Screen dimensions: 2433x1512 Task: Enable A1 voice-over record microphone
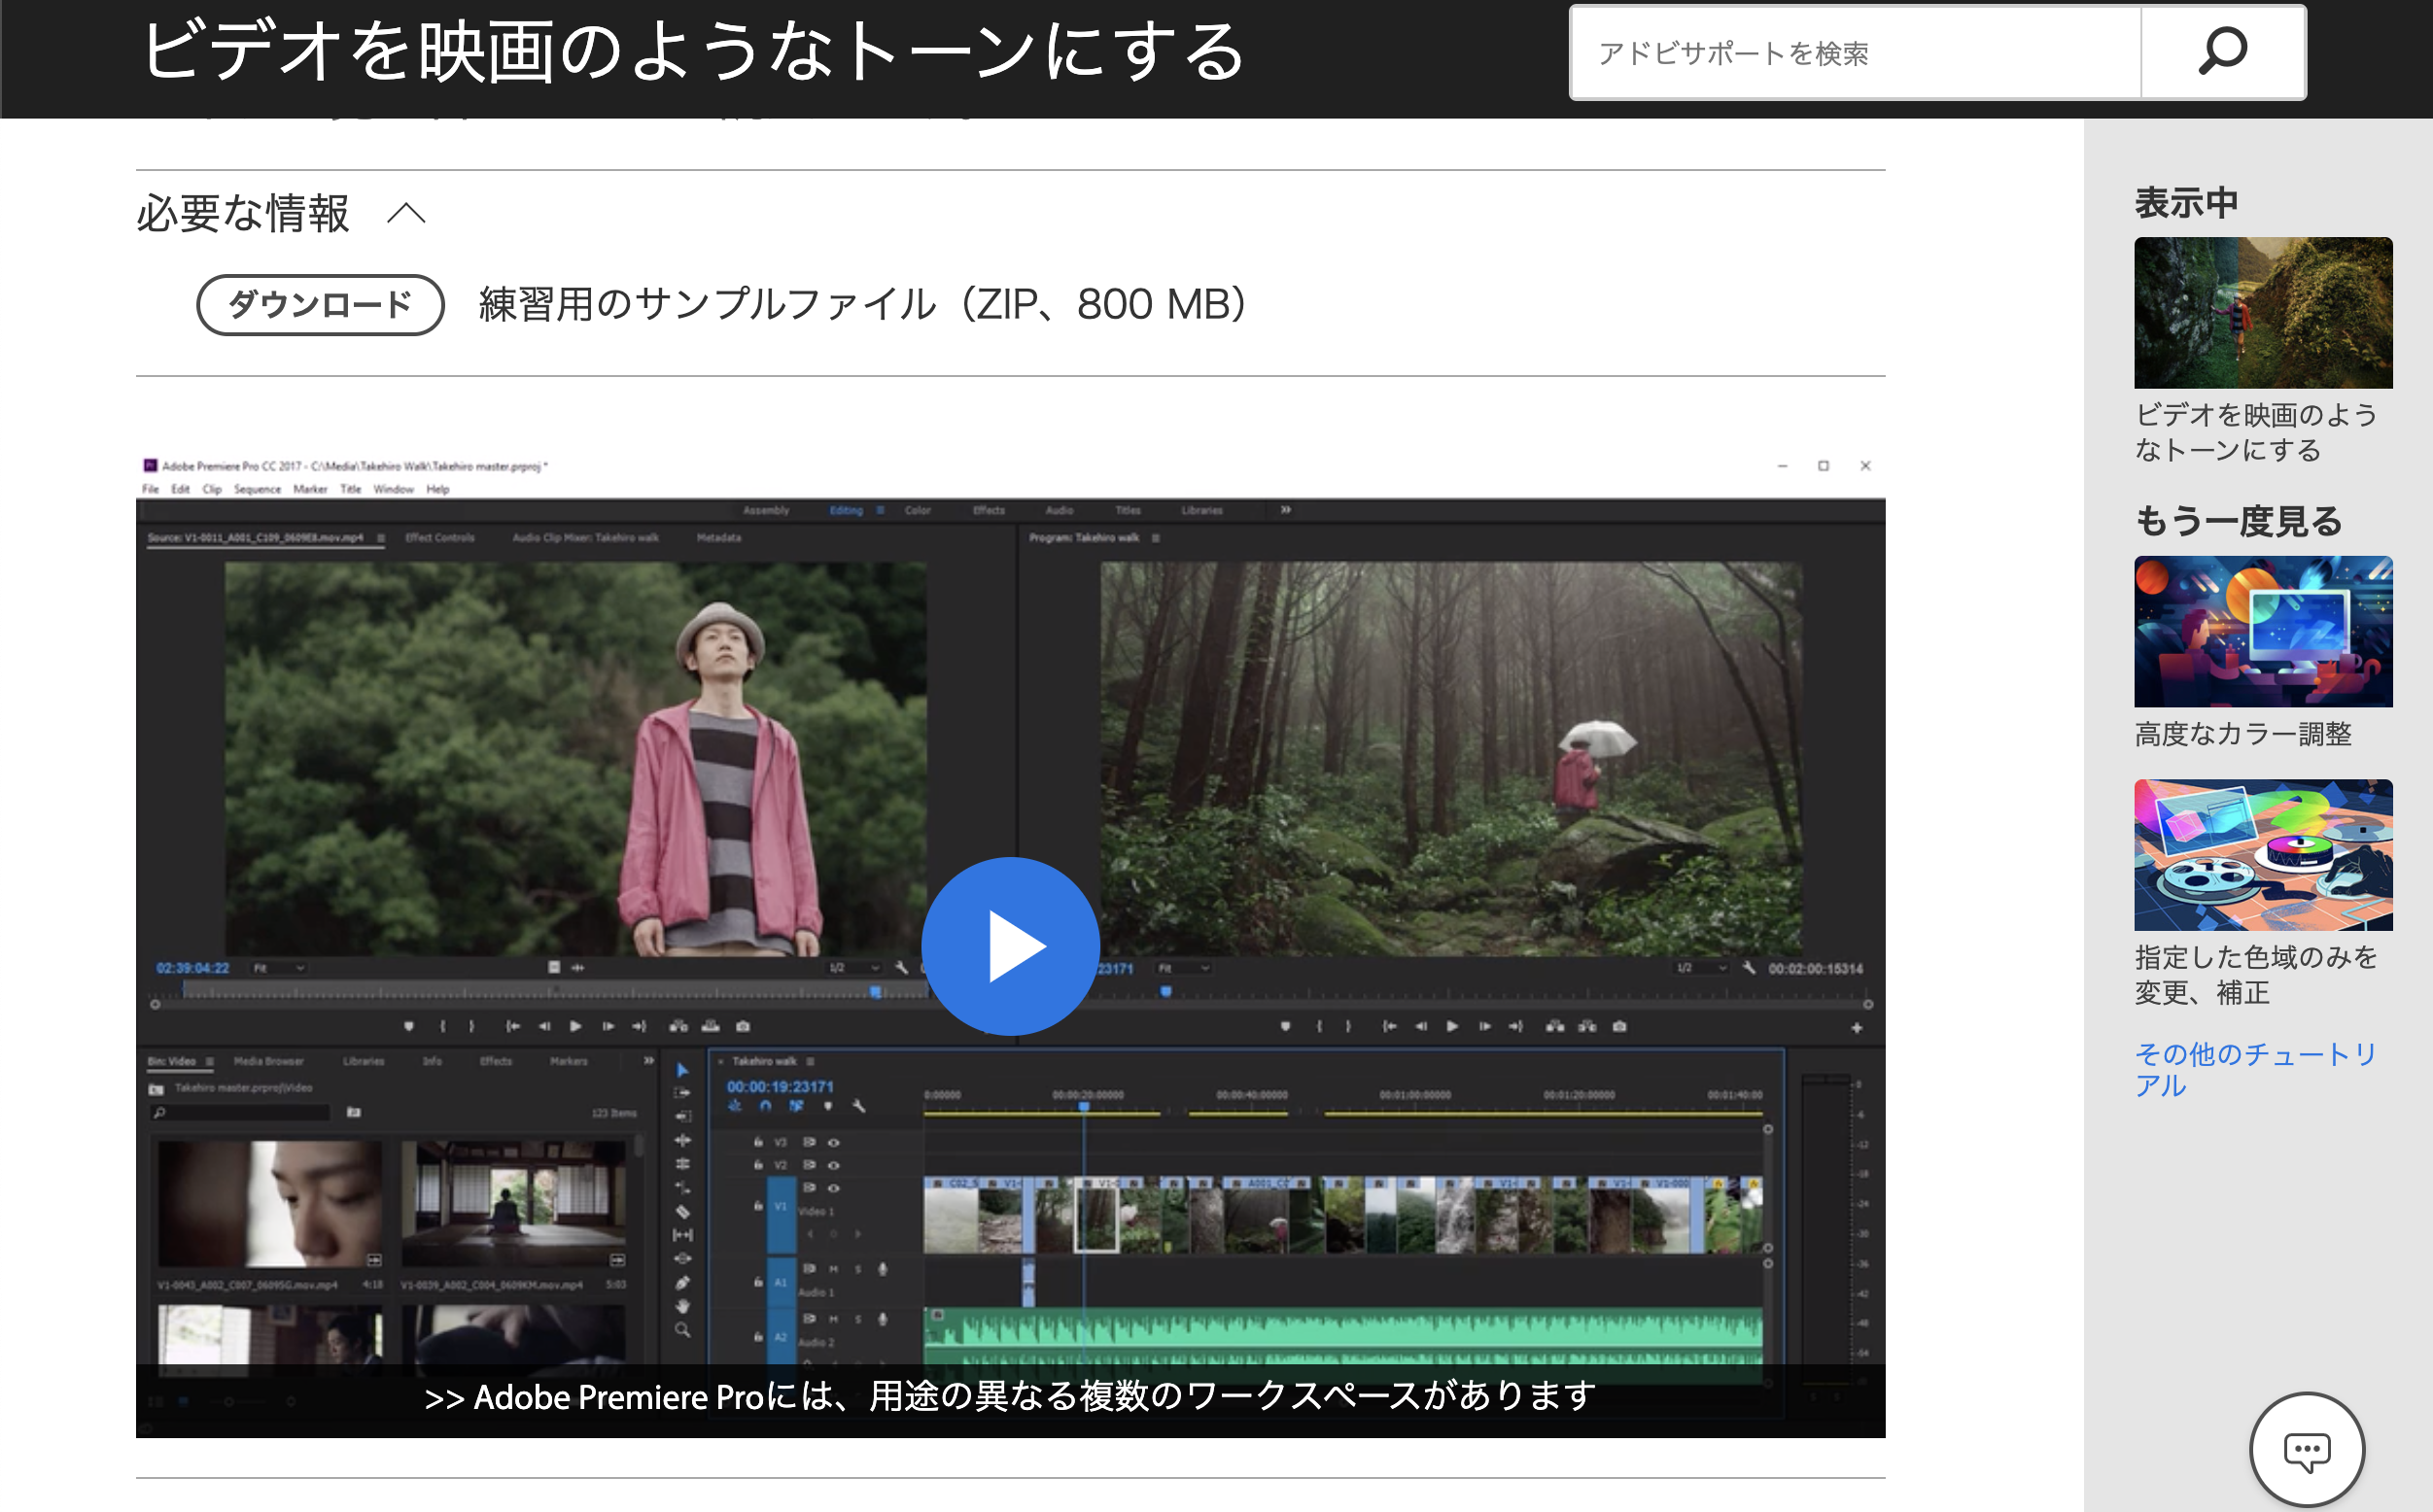click(882, 1269)
